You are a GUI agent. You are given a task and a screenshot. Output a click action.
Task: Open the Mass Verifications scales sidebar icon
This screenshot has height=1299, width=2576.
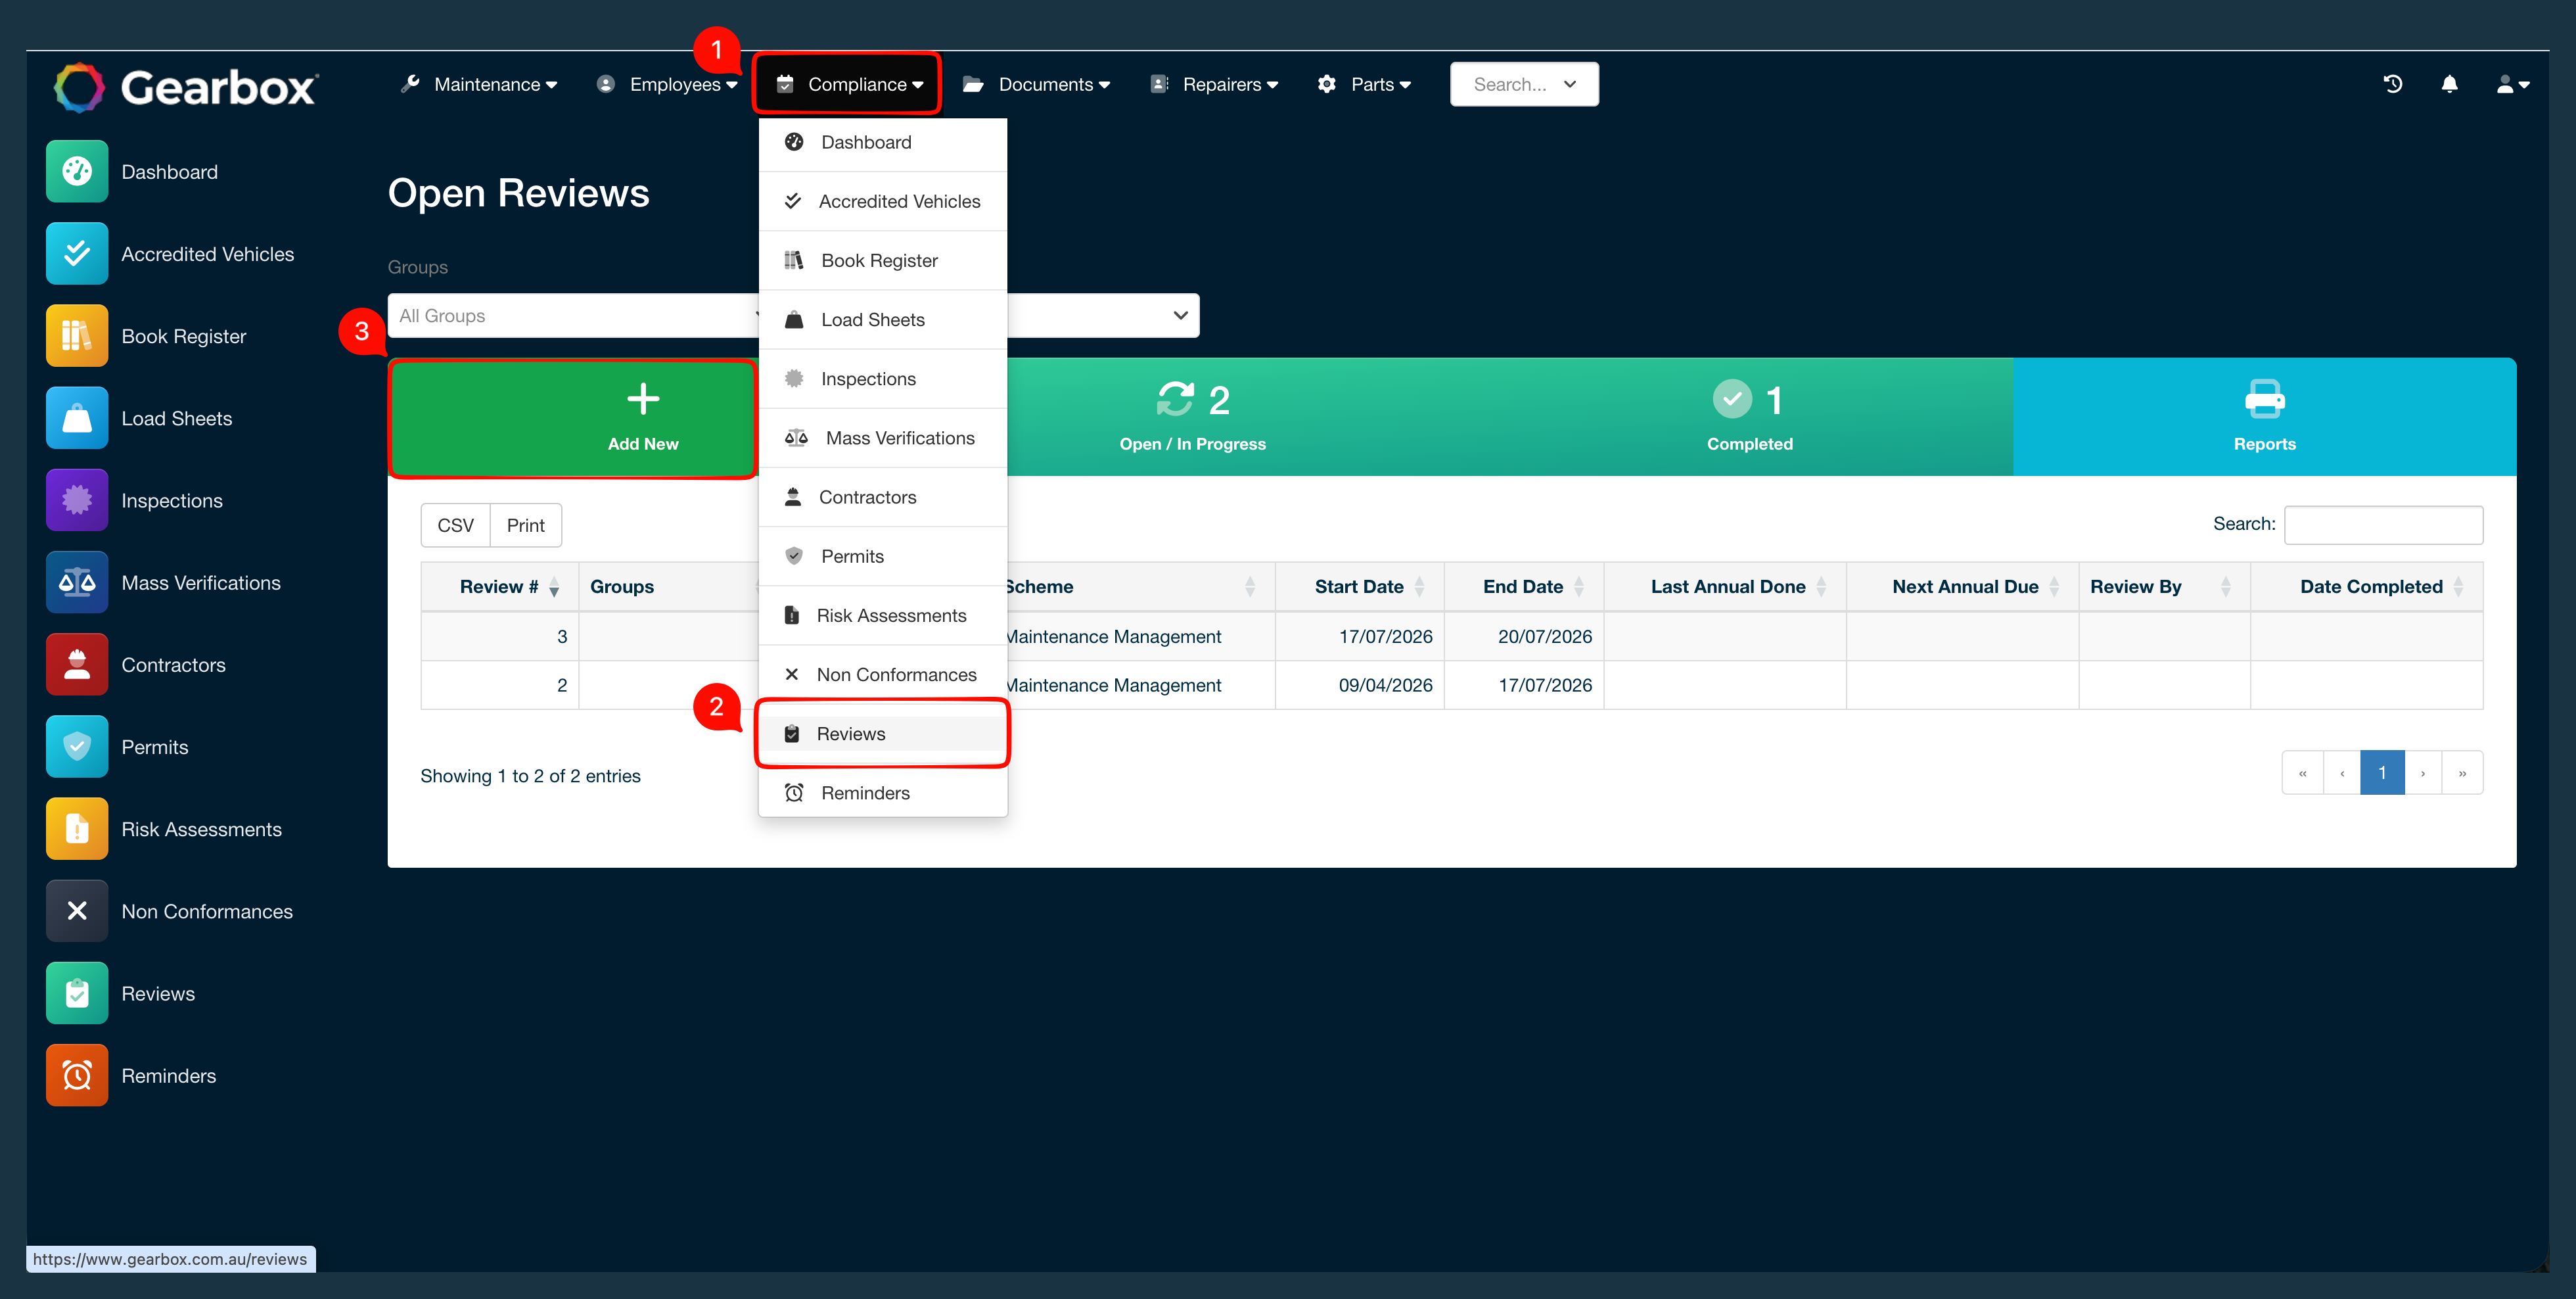[77, 583]
